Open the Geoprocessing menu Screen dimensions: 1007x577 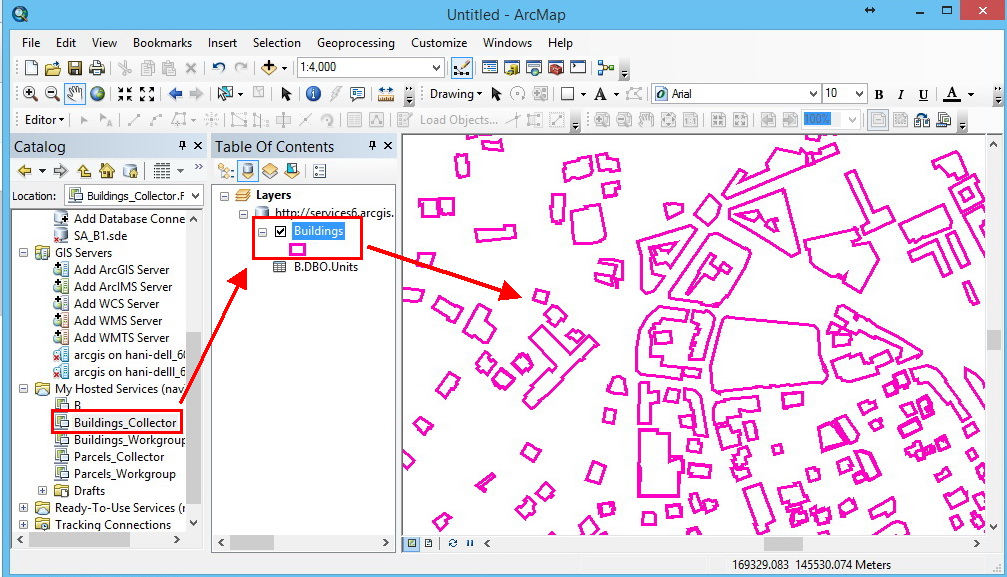tap(356, 42)
